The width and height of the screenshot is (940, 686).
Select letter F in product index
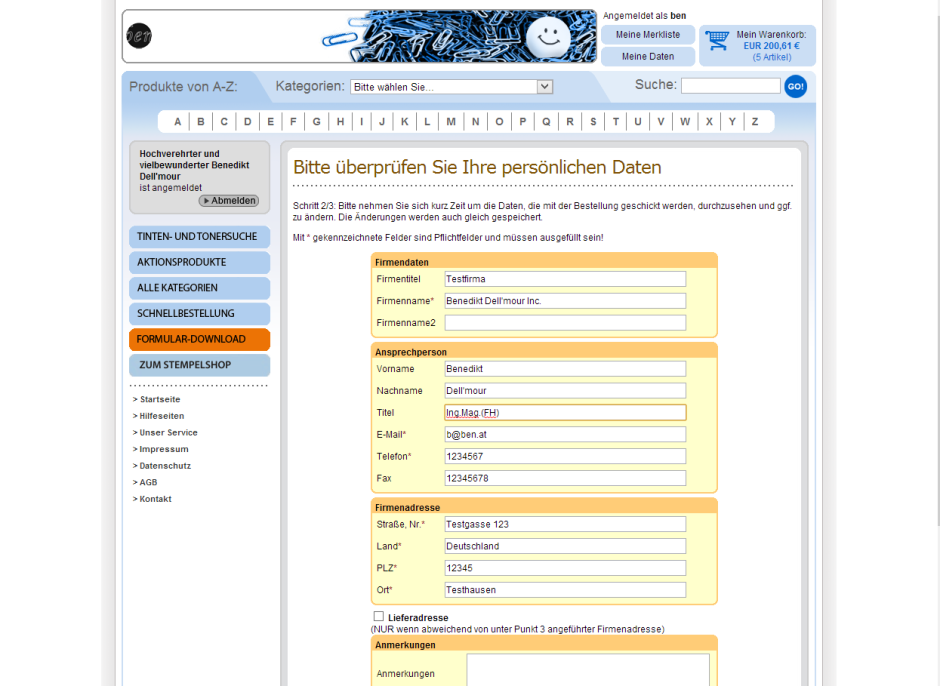click(x=293, y=122)
